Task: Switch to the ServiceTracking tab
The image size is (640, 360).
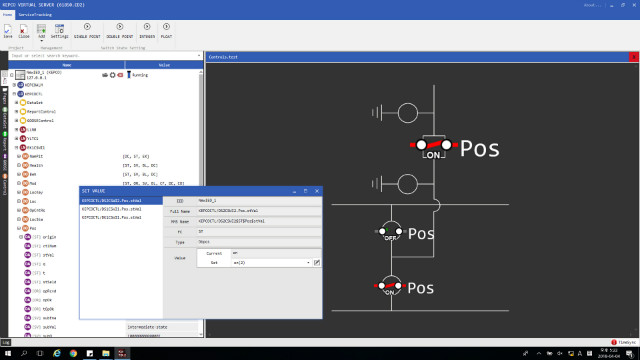Action: pyautogui.click(x=35, y=15)
